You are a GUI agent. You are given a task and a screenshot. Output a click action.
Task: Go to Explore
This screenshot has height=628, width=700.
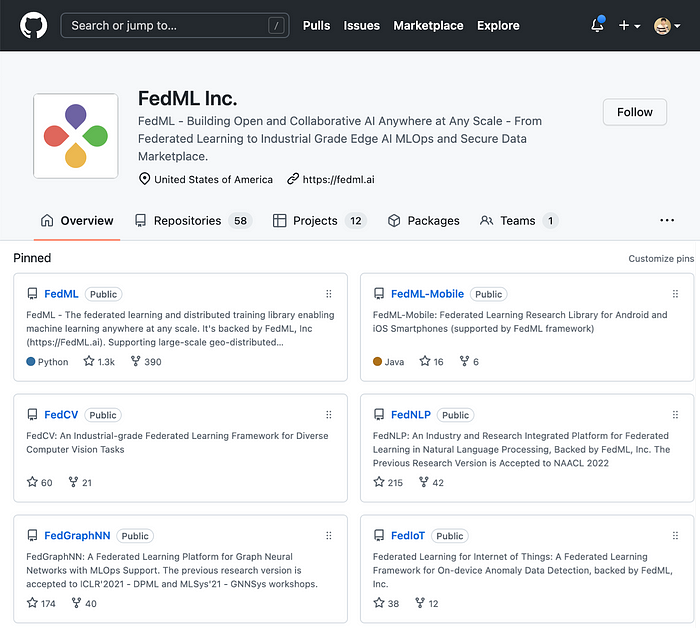pos(498,25)
